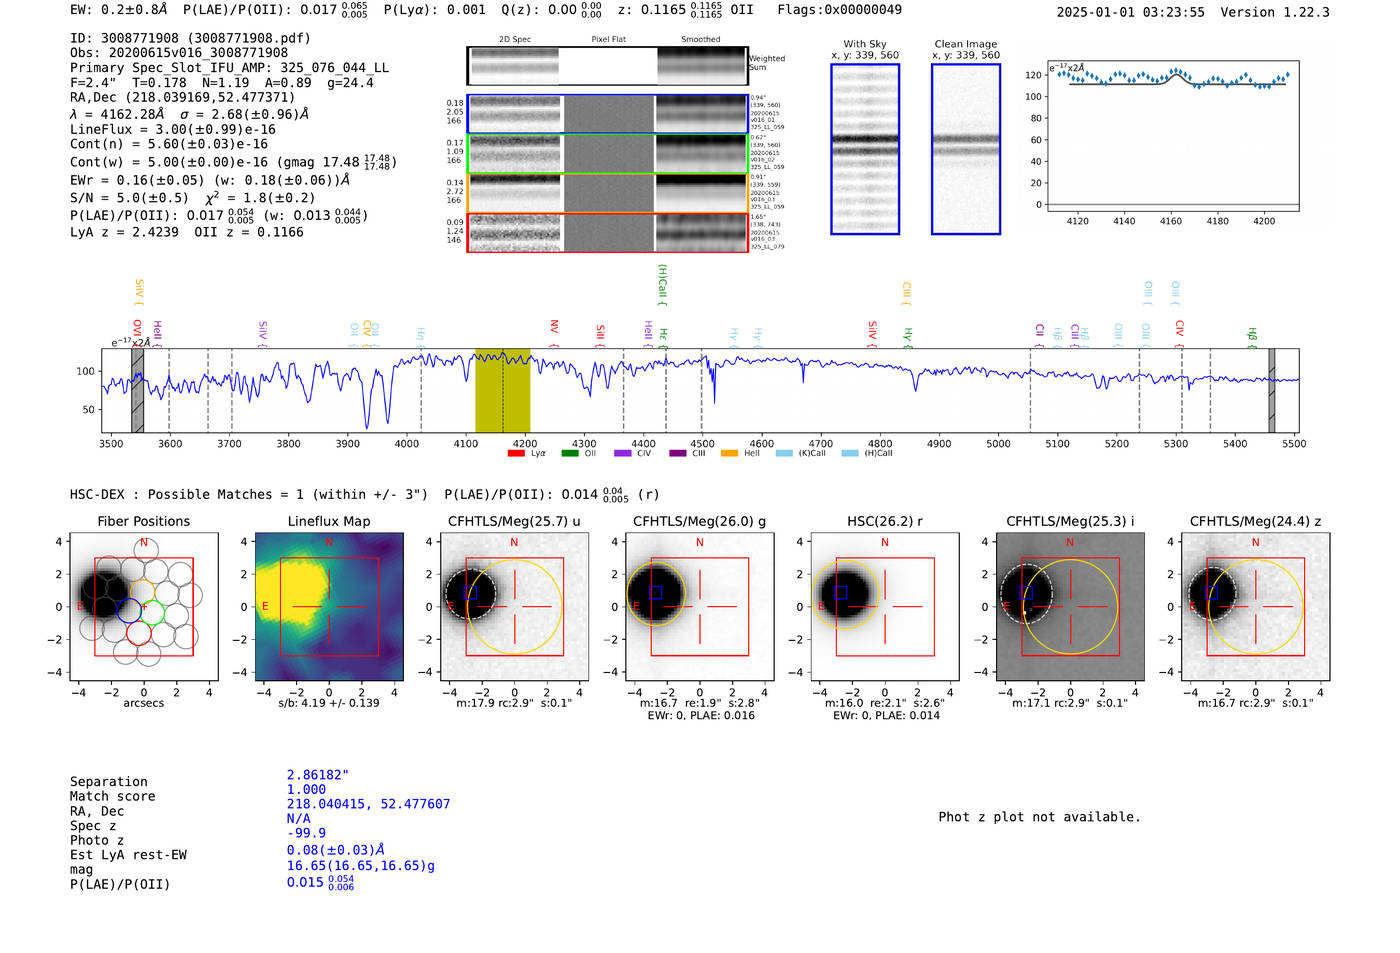The width and height of the screenshot is (1400, 953).
Task: Click the match score value 1.000
Action: tap(306, 789)
